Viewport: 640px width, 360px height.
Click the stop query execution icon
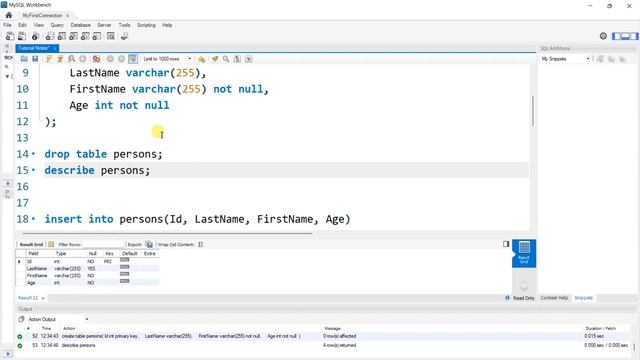[83, 59]
